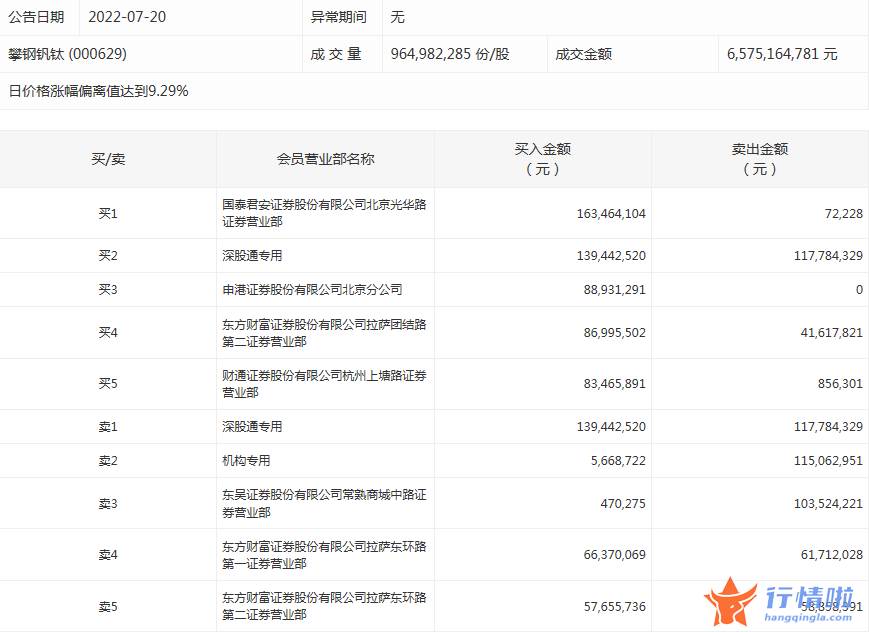
Task: Select the 买5 row label
Action: point(108,384)
